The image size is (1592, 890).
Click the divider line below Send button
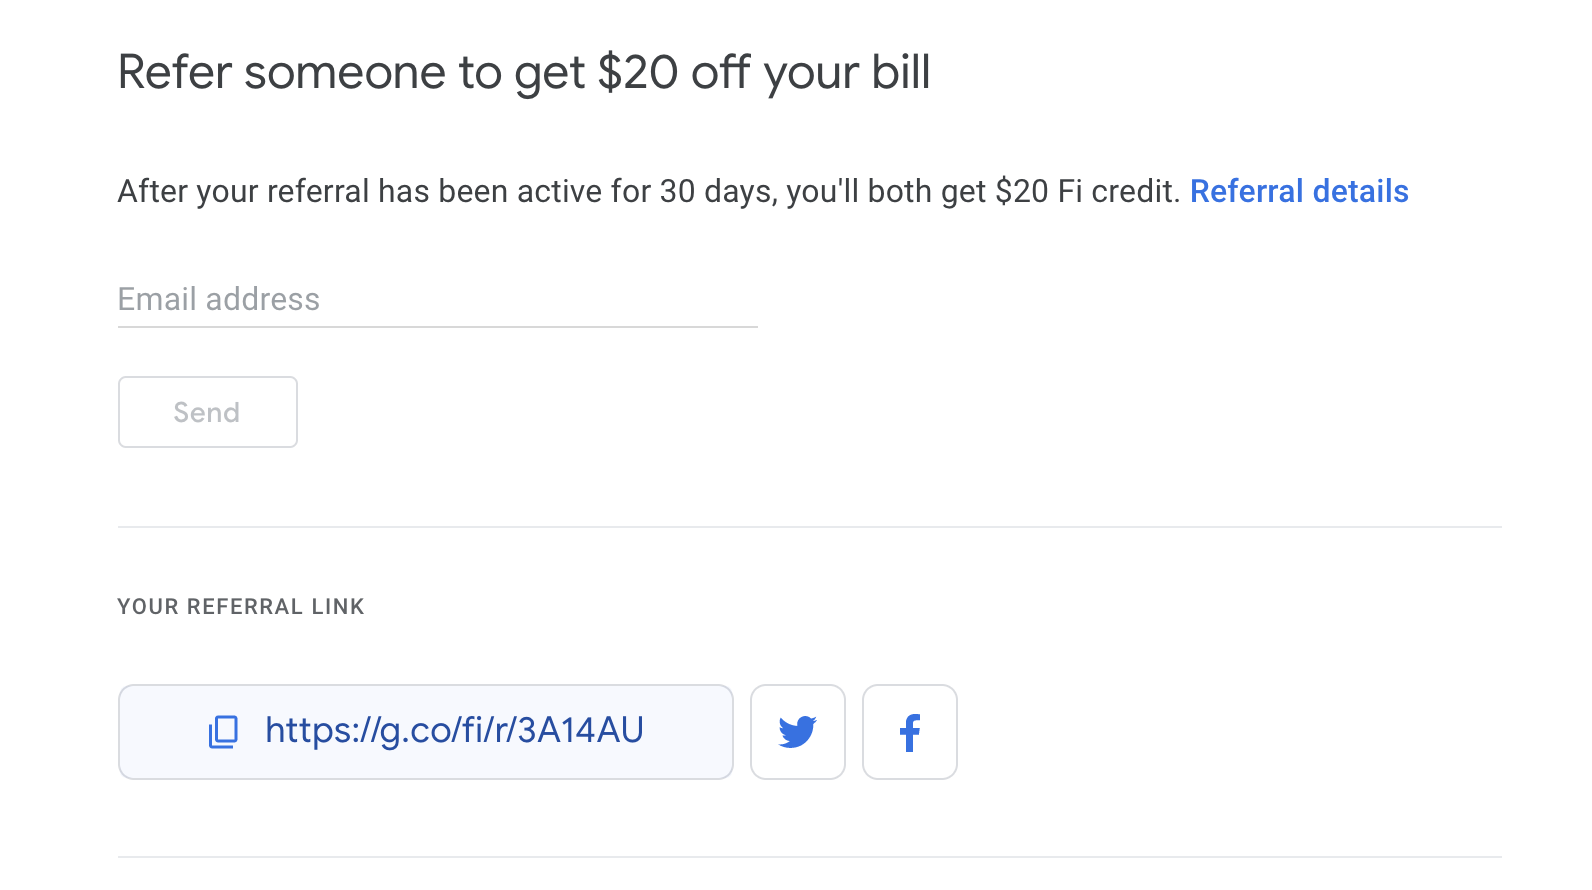coord(809,527)
